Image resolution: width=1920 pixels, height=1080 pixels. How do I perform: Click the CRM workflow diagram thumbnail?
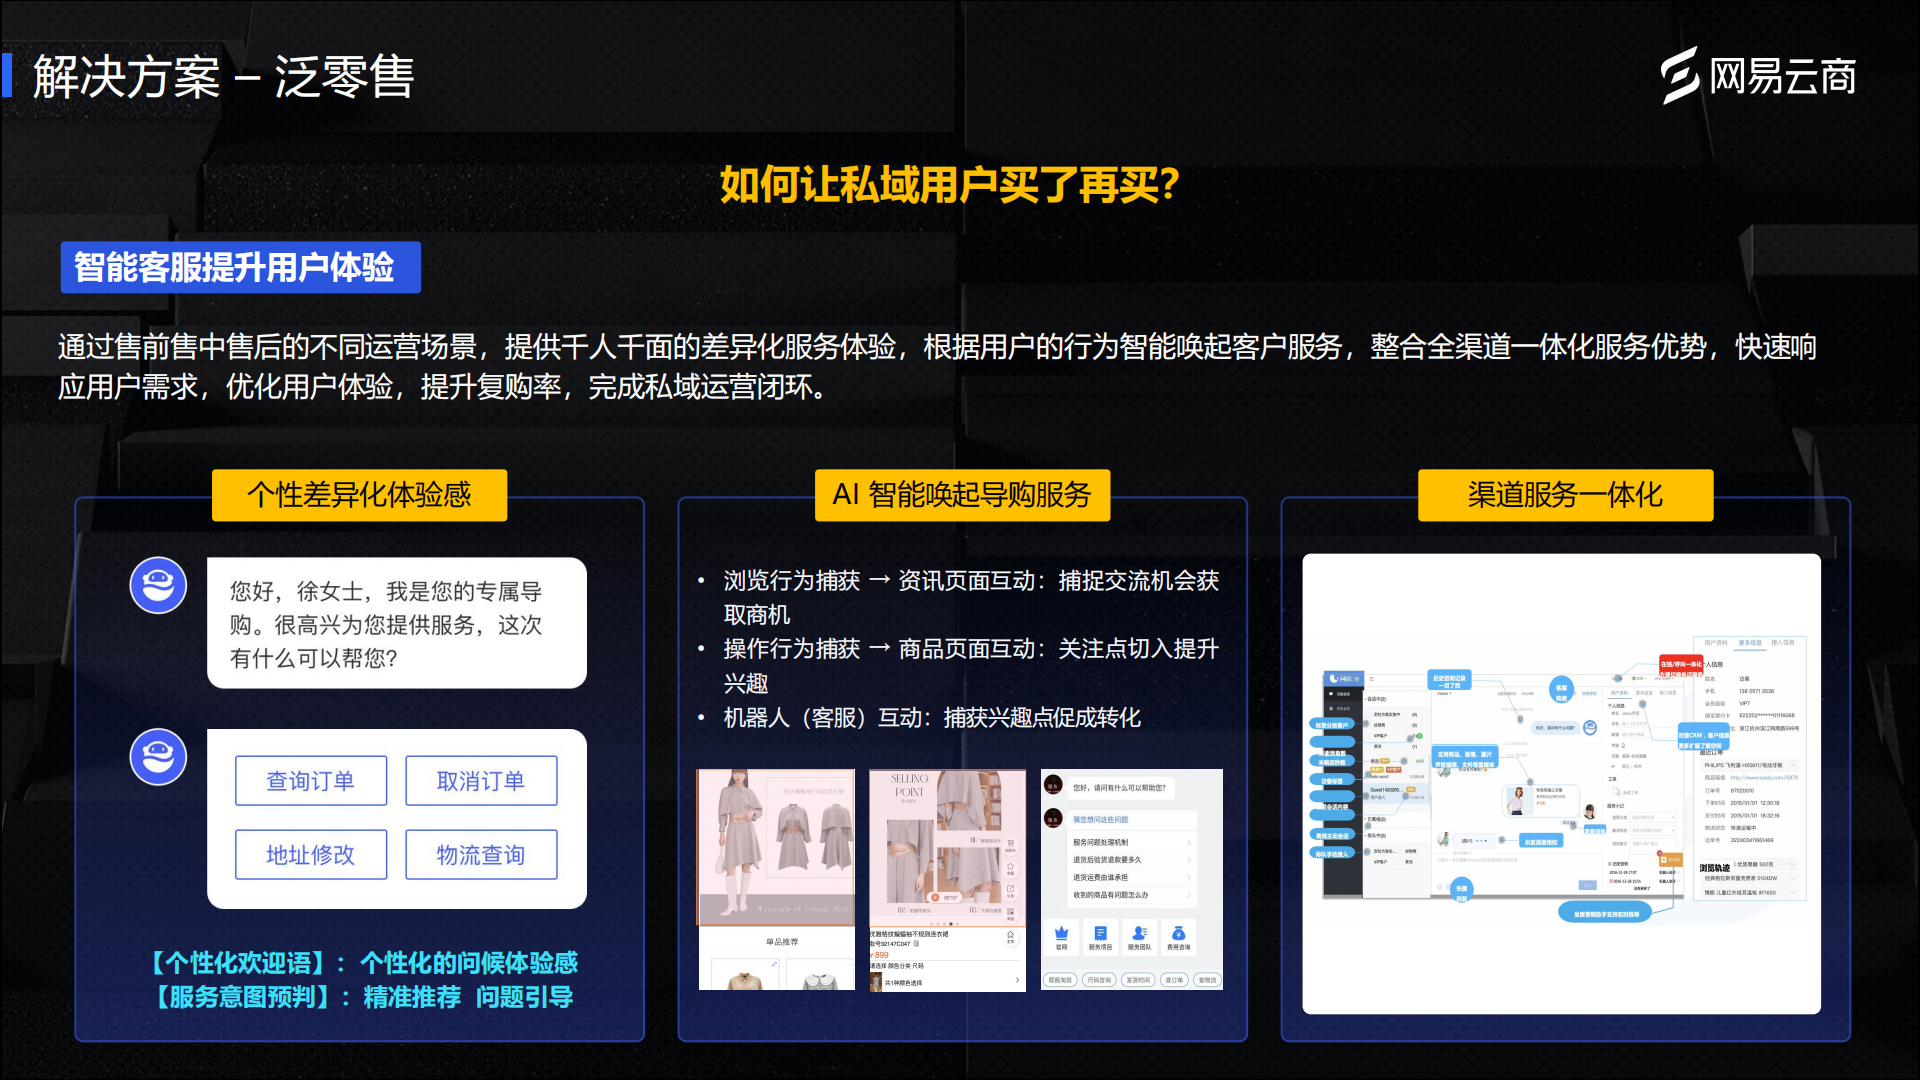coord(1560,783)
